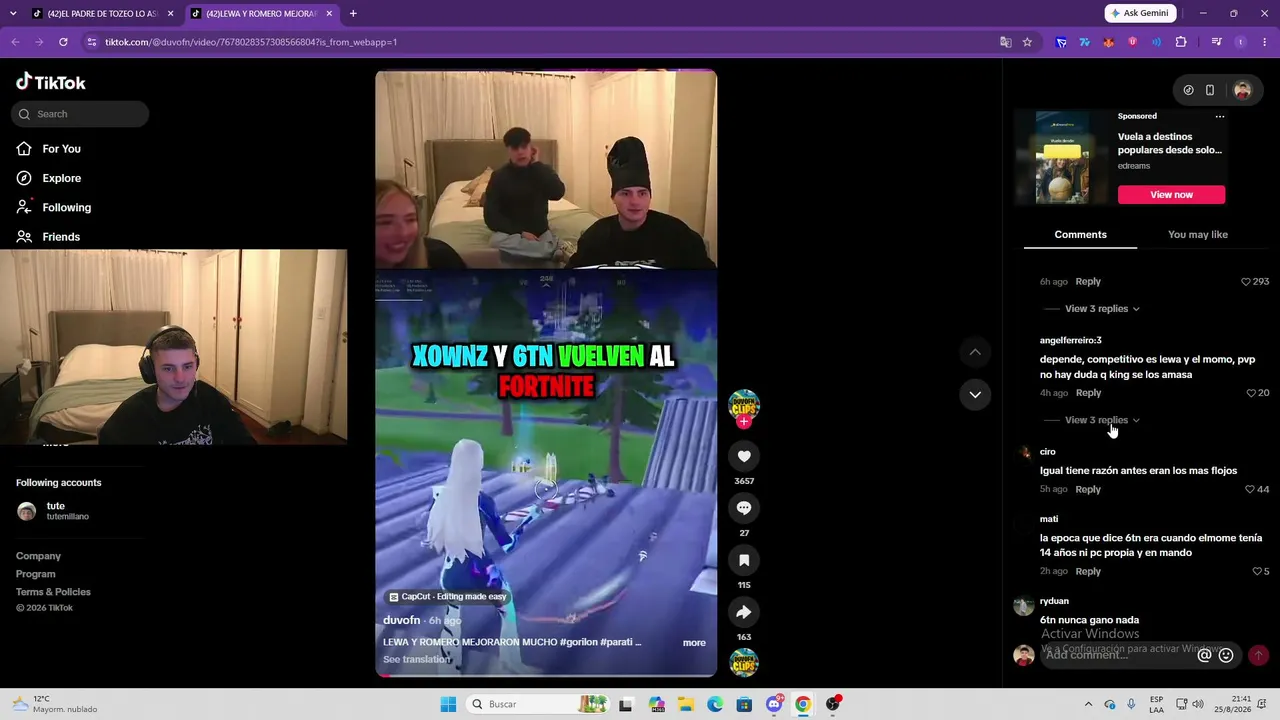Like mati's comment
The width and height of the screenshot is (1280, 720).
click(x=1257, y=571)
